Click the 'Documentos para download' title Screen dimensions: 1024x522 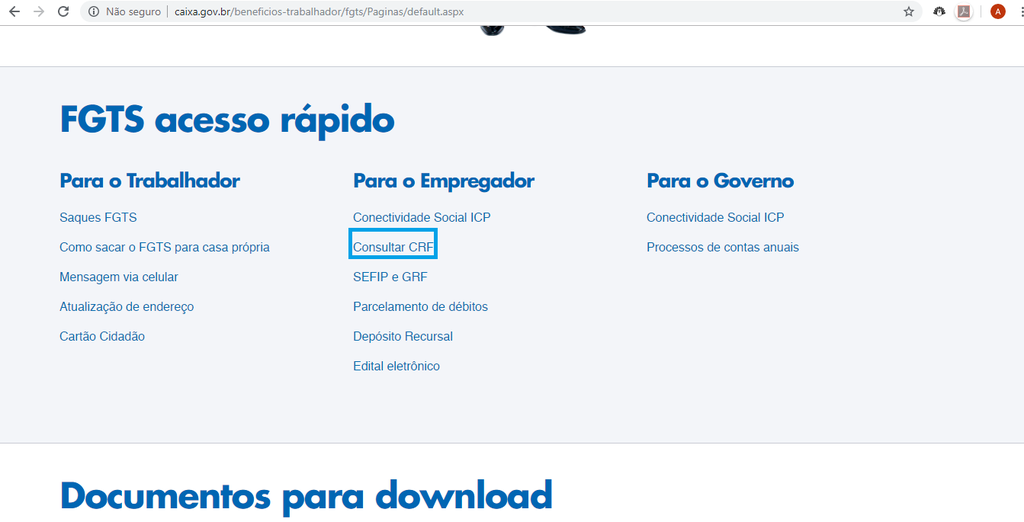[306, 497]
